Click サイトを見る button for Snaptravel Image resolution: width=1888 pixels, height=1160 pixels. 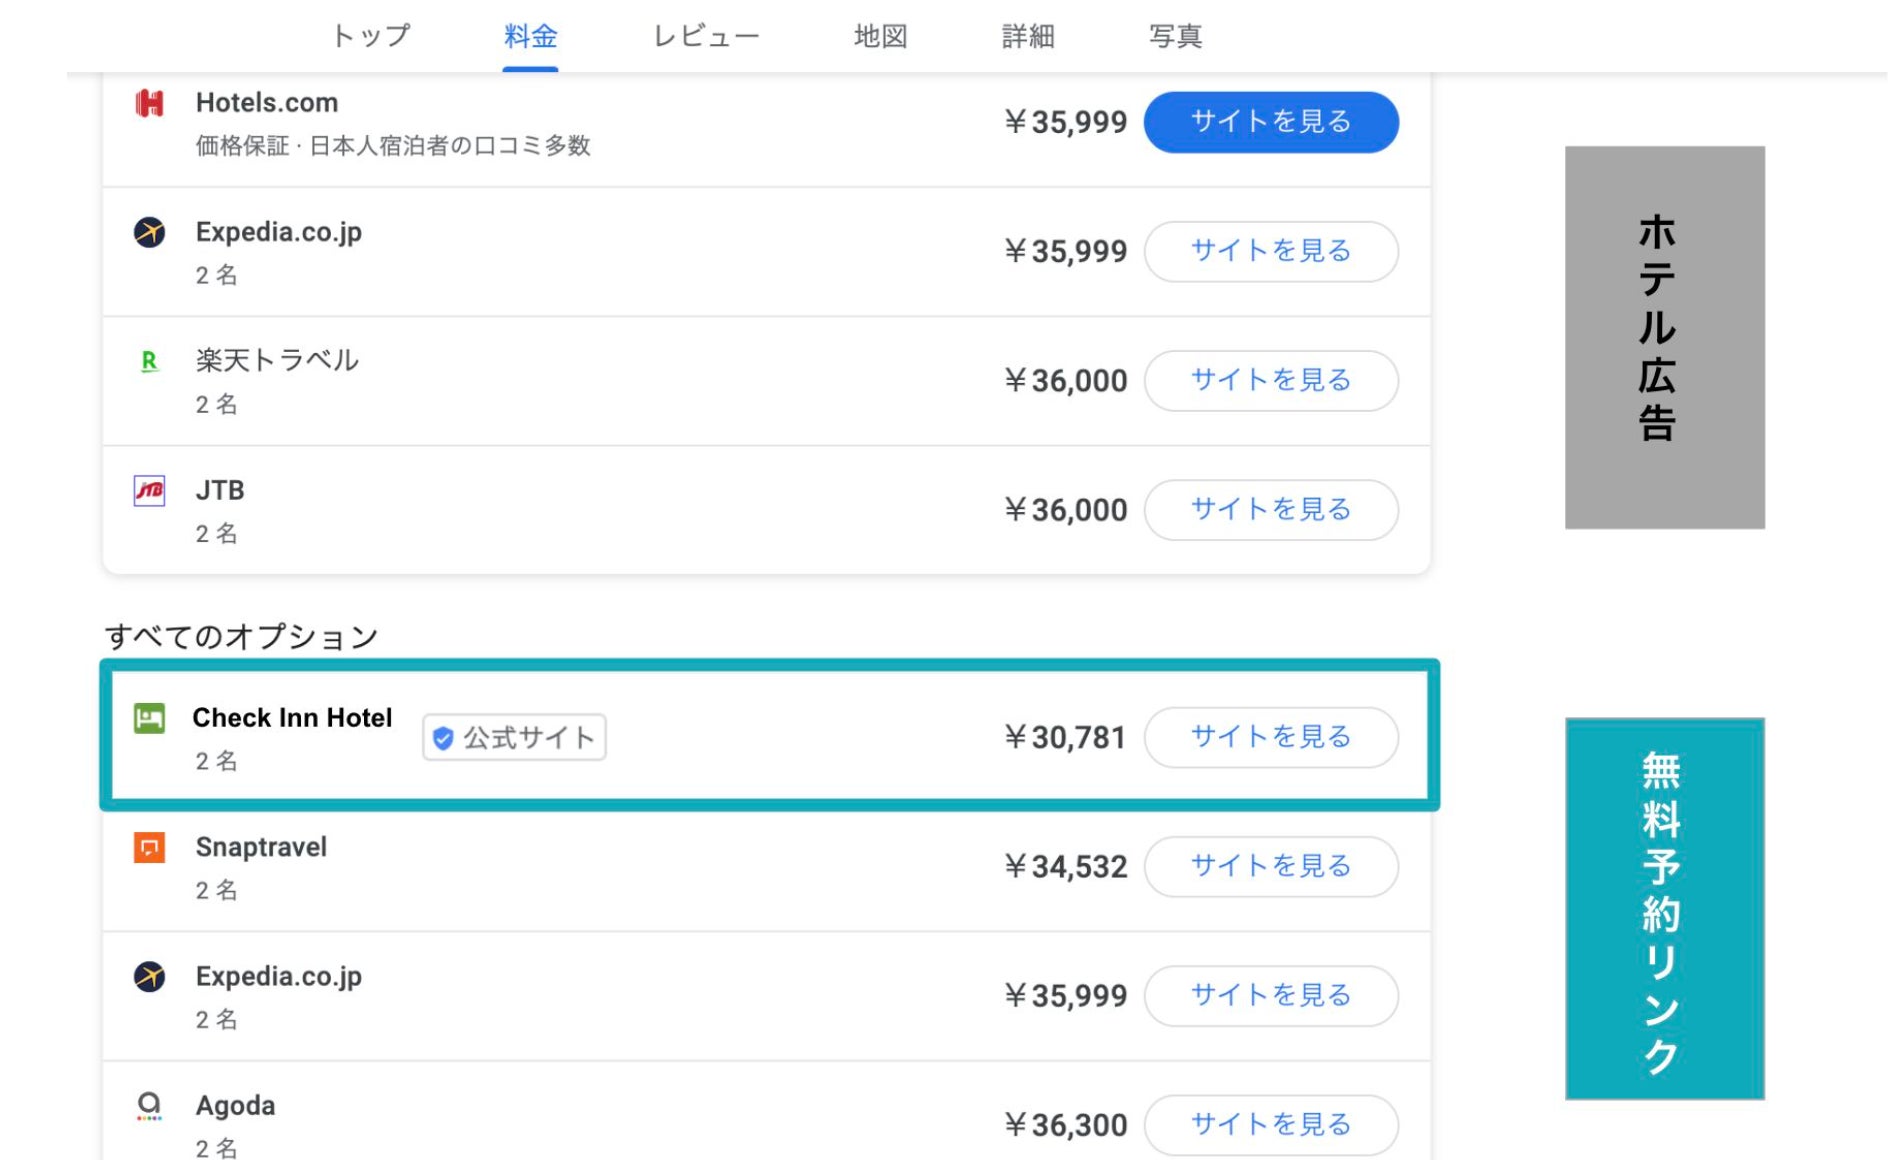1270,866
